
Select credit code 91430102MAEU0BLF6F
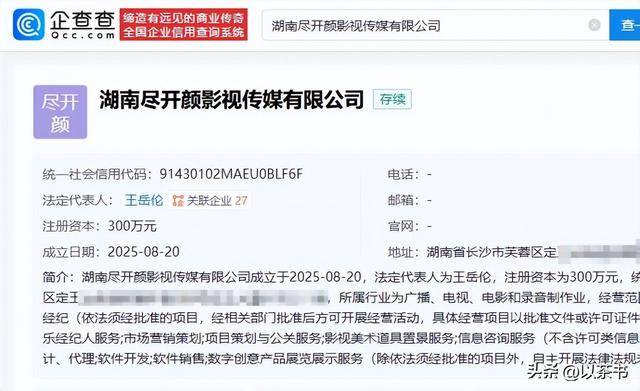tap(231, 174)
